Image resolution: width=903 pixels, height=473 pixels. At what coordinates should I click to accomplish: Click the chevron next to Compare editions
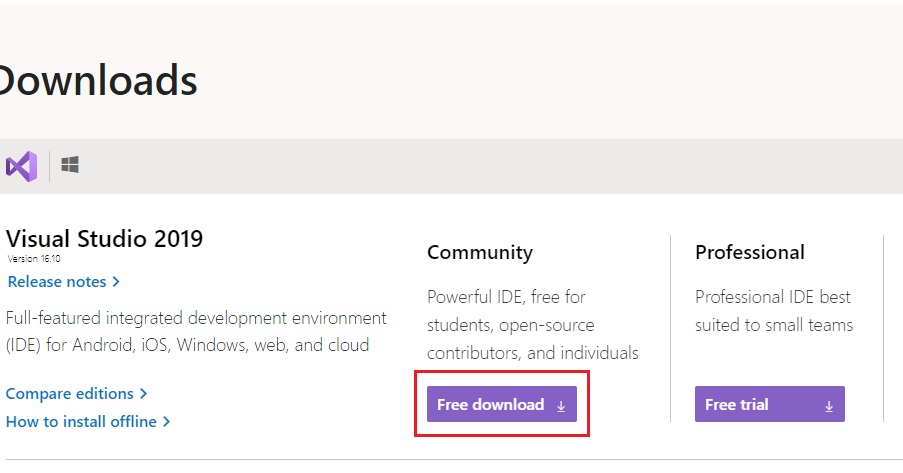tap(143, 393)
